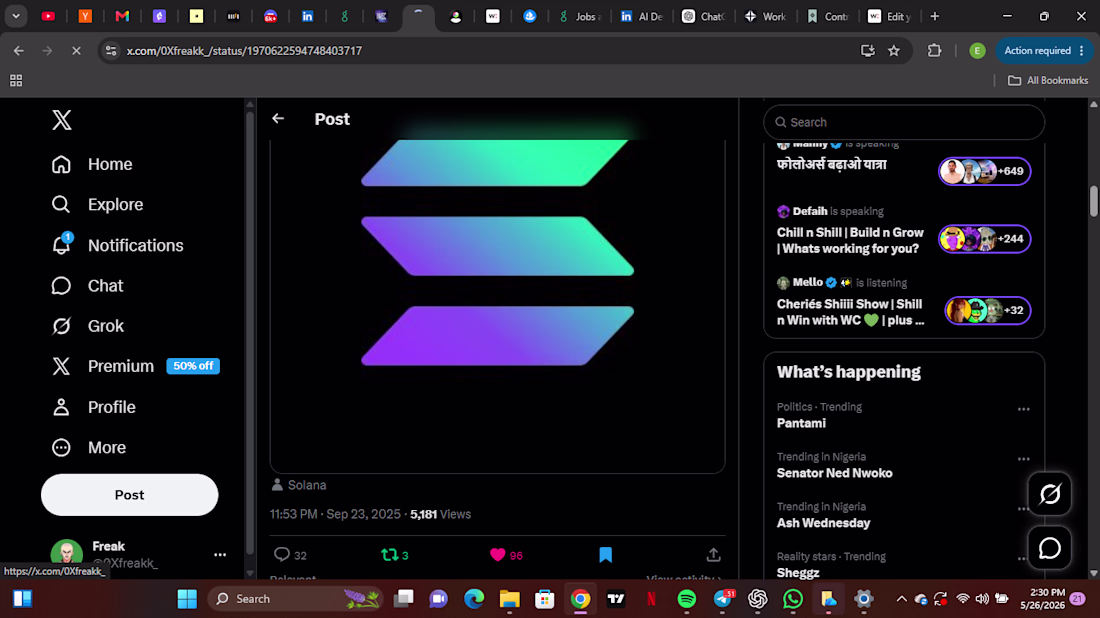Open Explore from the sidebar

(98, 204)
